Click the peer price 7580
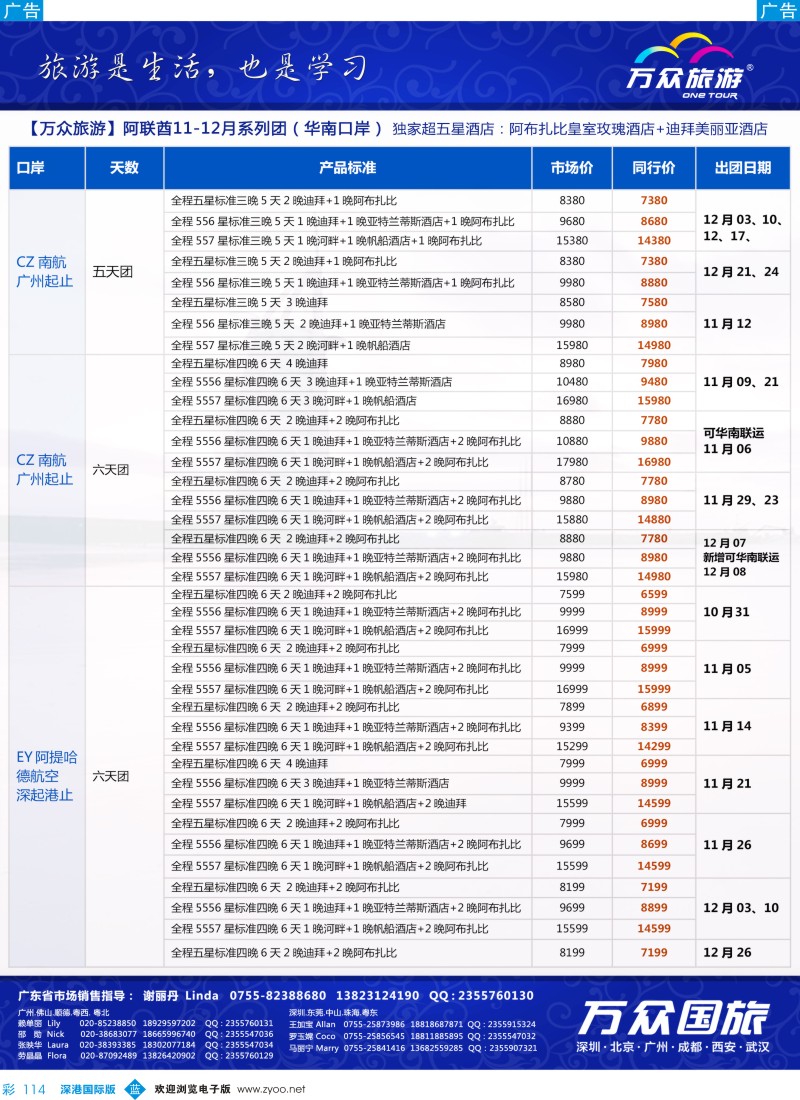 (653, 302)
